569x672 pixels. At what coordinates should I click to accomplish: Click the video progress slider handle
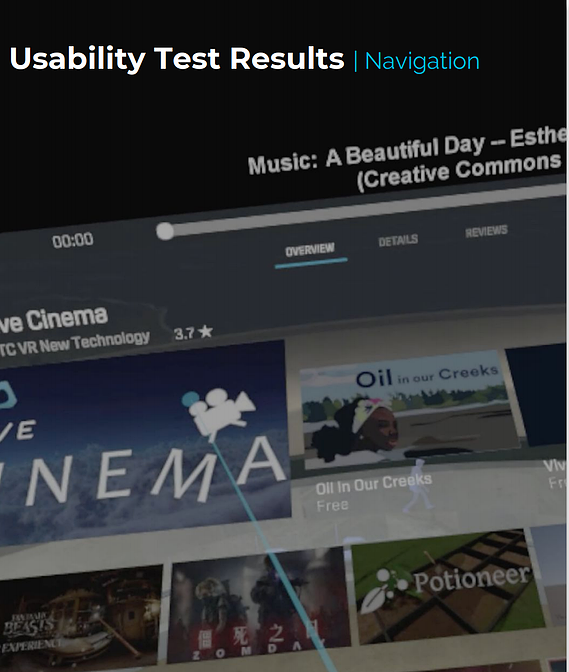[x=165, y=231]
